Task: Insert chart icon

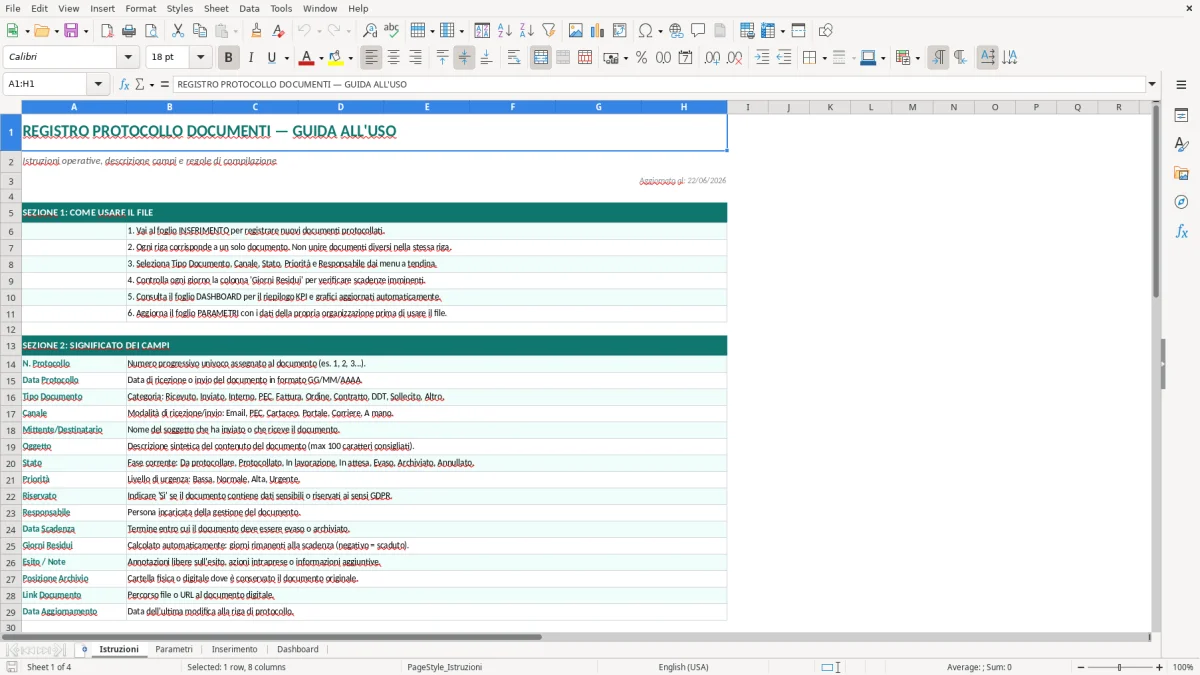Action: tap(598, 31)
